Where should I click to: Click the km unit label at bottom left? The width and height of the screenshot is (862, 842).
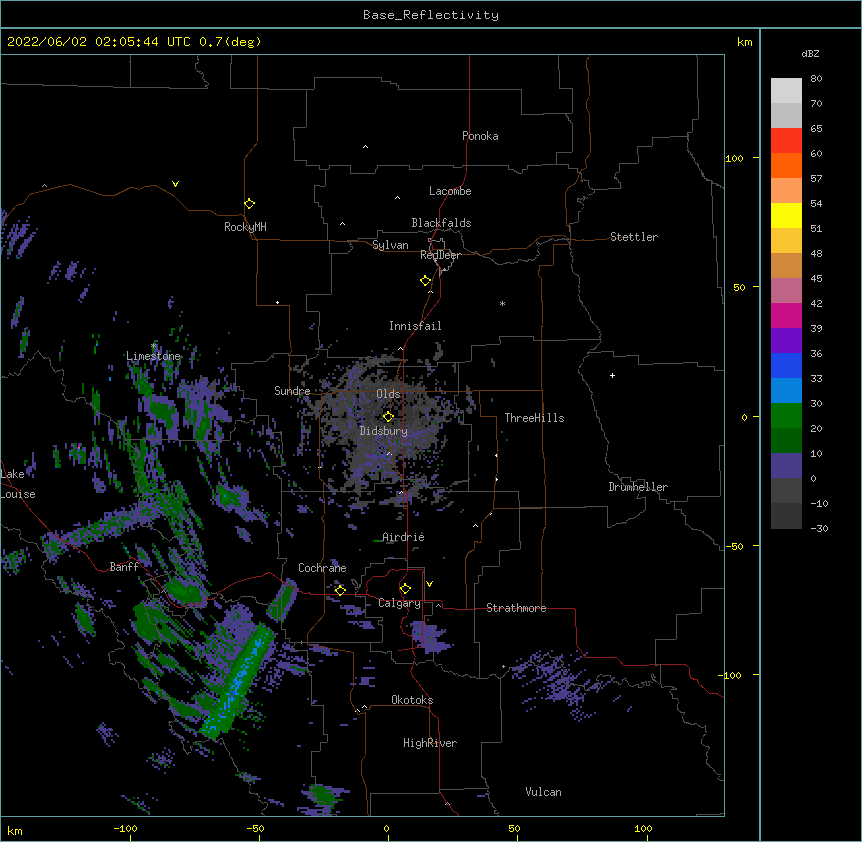(x=15, y=830)
